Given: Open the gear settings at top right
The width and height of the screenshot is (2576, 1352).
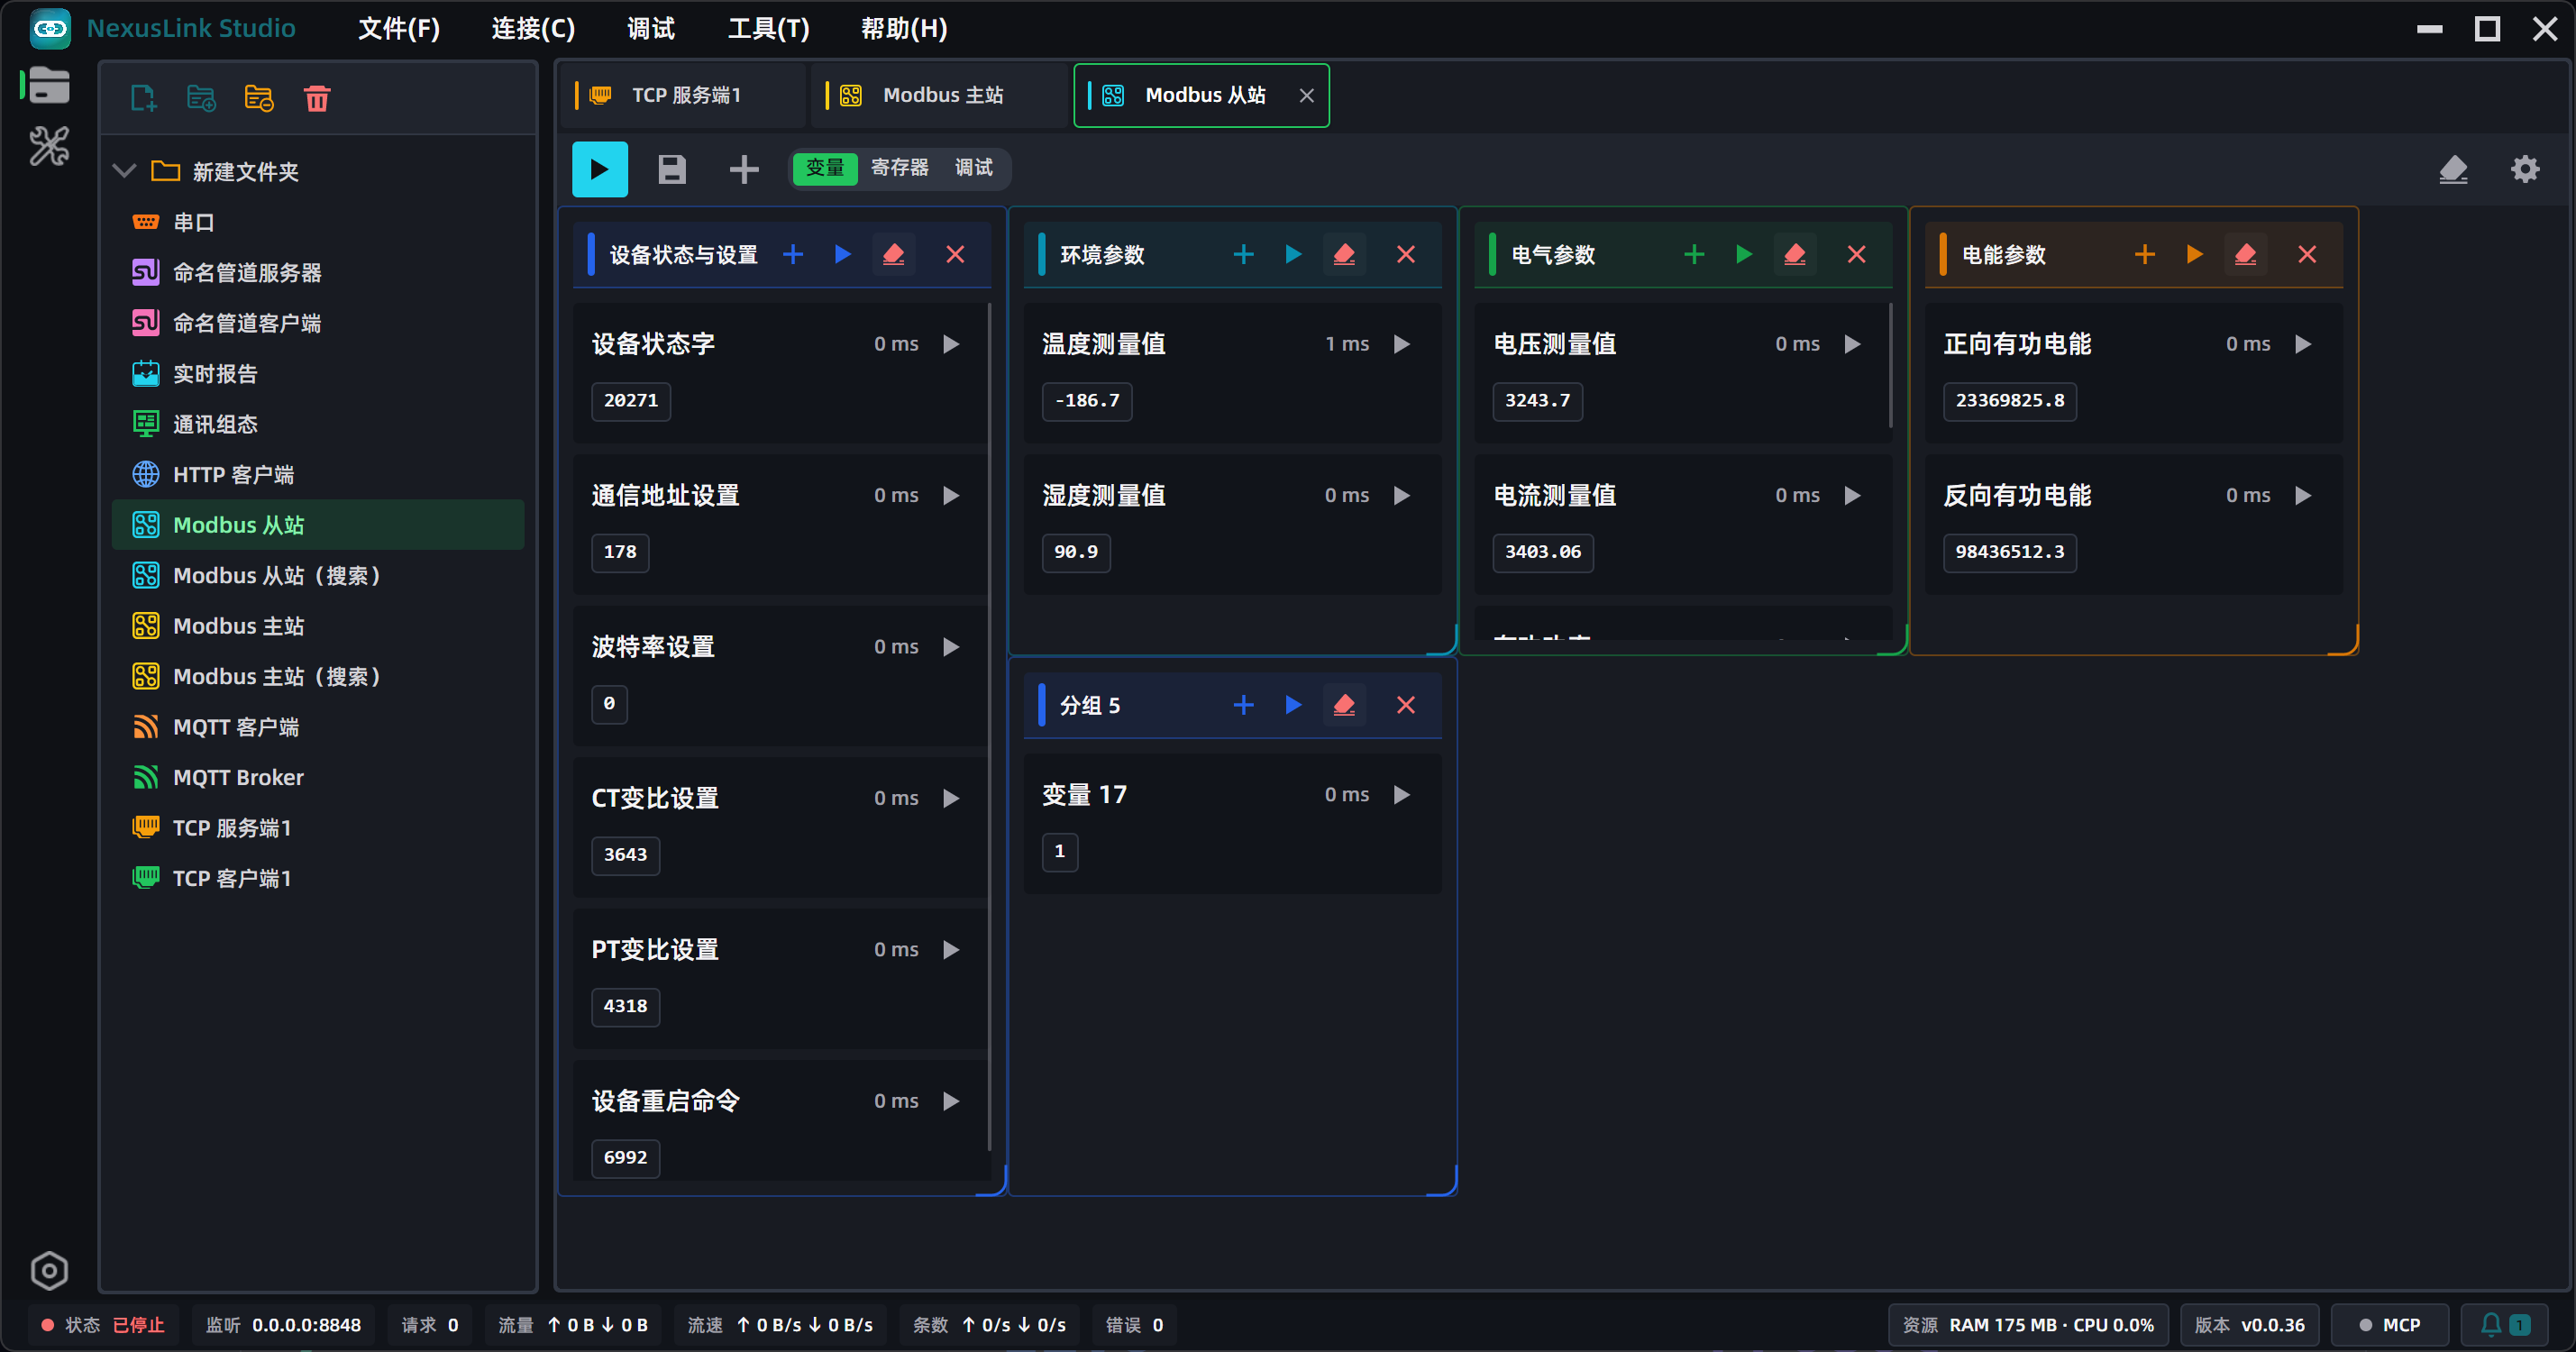Looking at the screenshot, I should pos(2525,169).
